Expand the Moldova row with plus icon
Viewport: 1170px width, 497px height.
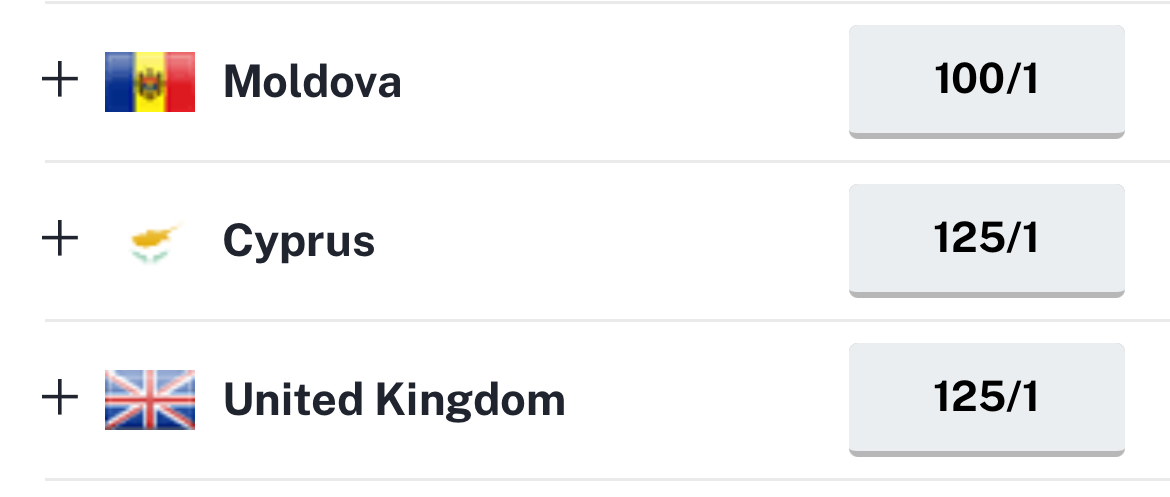[60, 81]
